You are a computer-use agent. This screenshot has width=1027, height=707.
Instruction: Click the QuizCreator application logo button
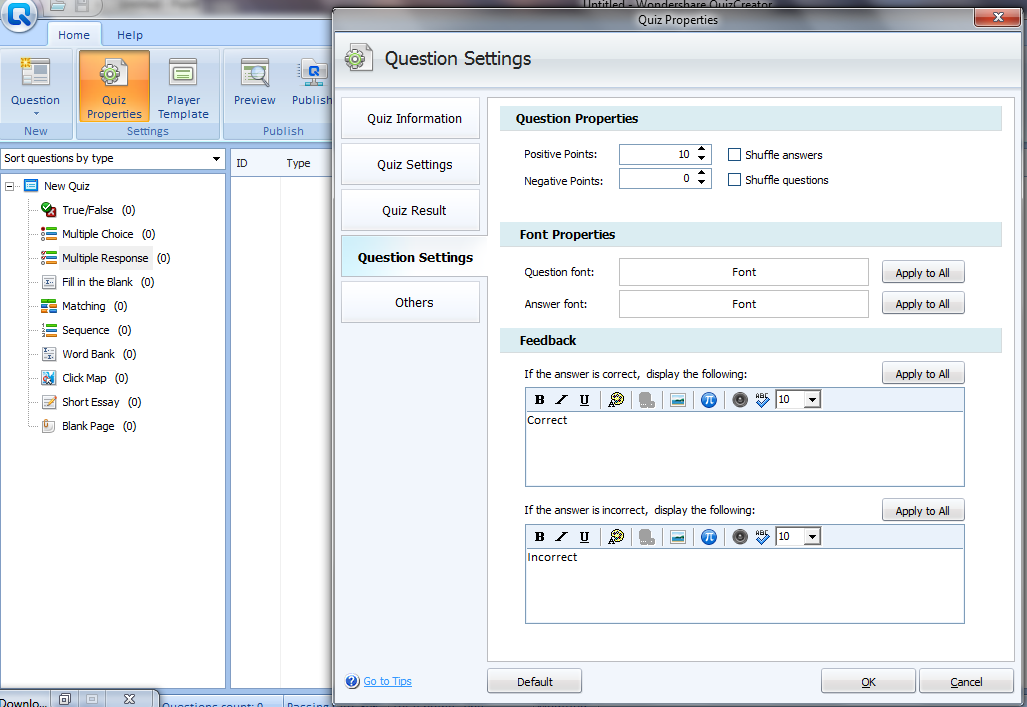19,14
